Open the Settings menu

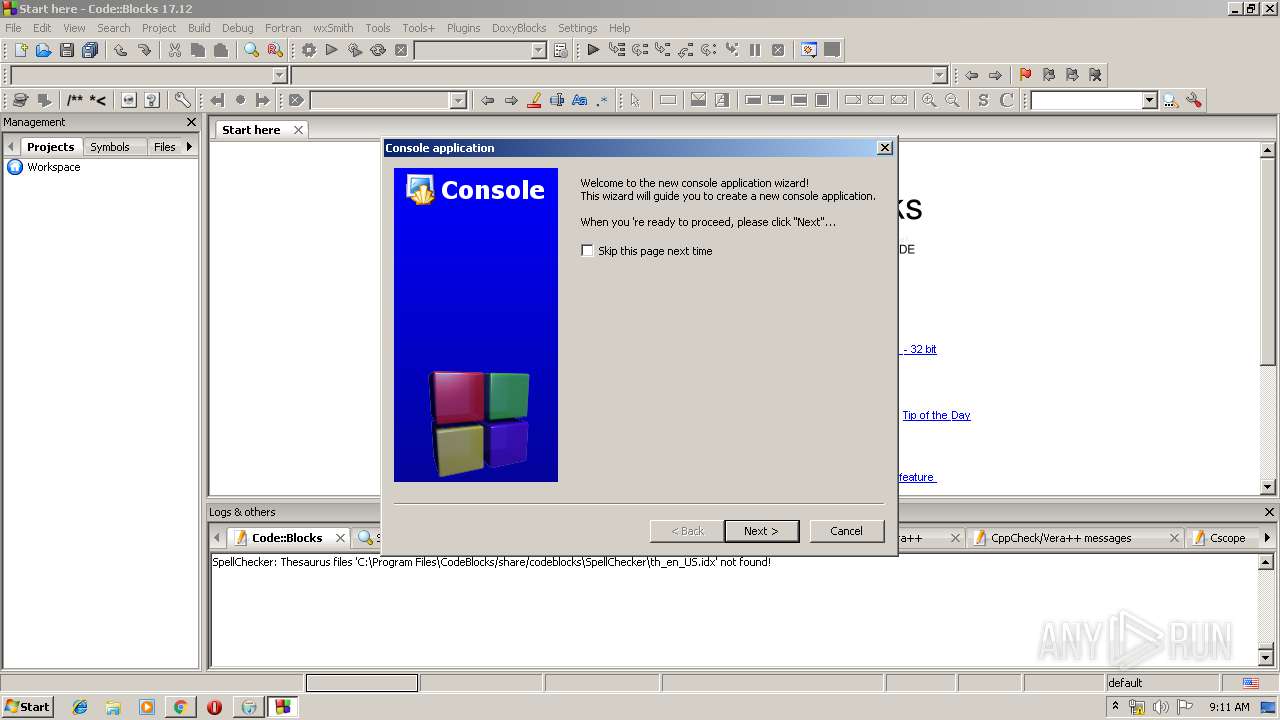click(x=577, y=28)
